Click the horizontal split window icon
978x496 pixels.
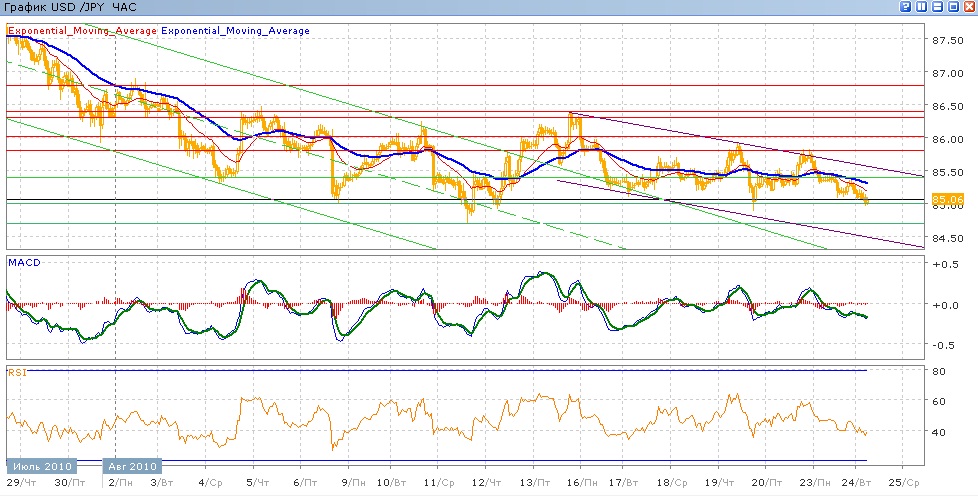point(937,7)
